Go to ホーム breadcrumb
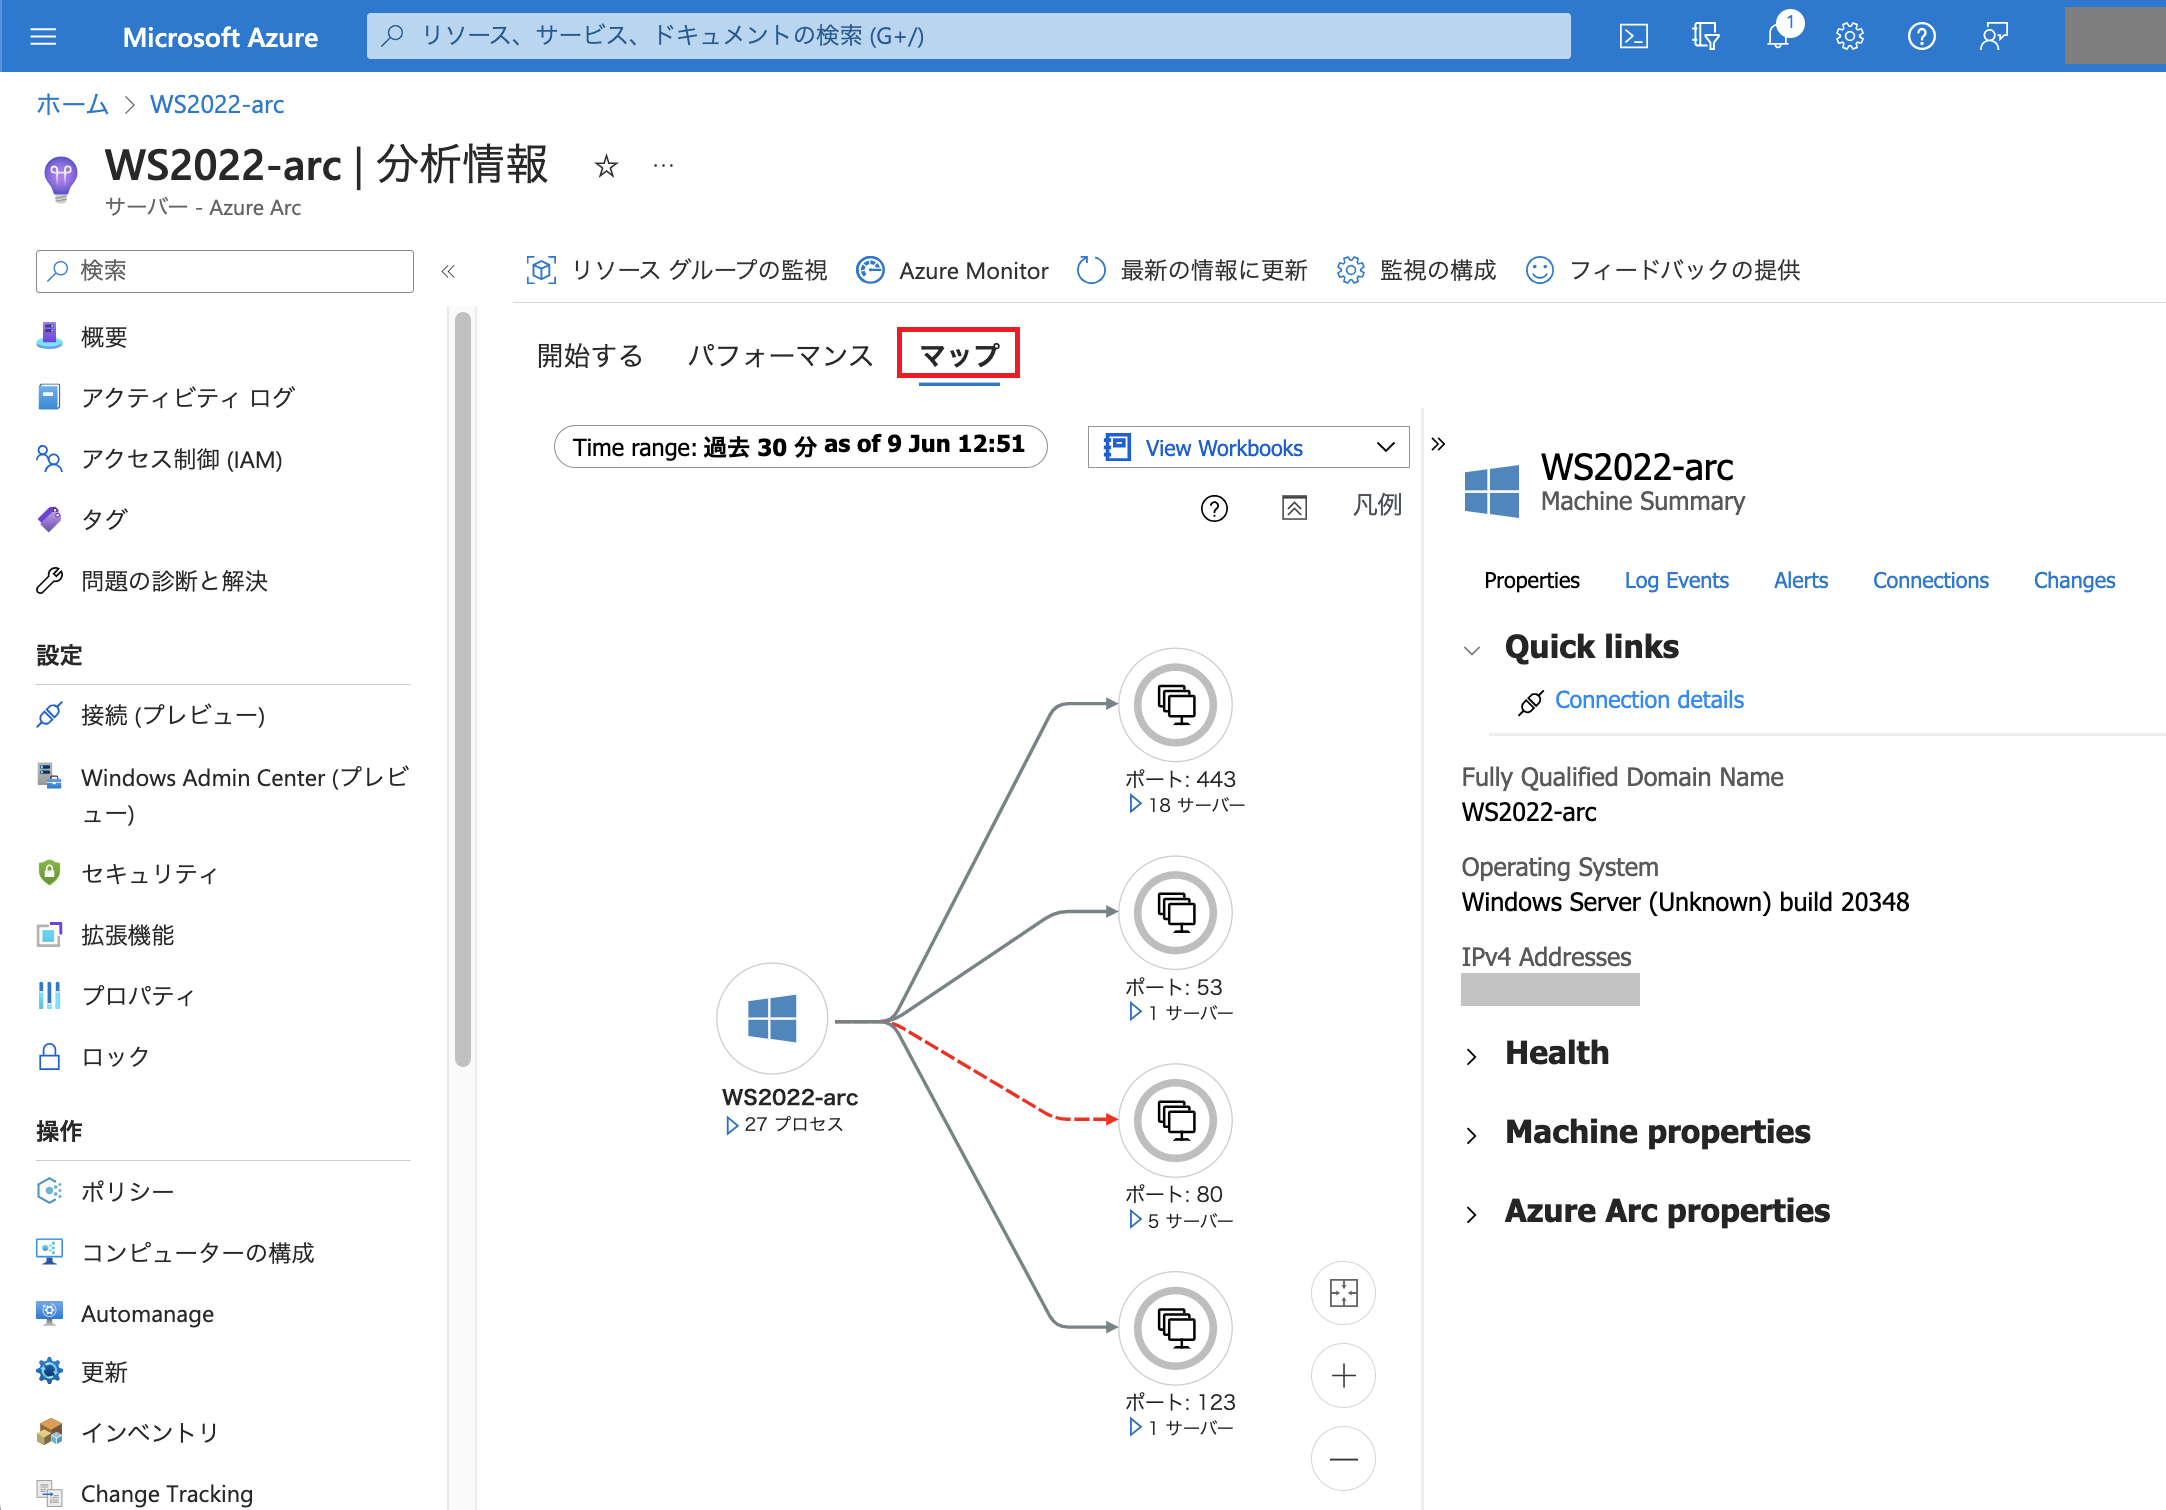 [72, 104]
